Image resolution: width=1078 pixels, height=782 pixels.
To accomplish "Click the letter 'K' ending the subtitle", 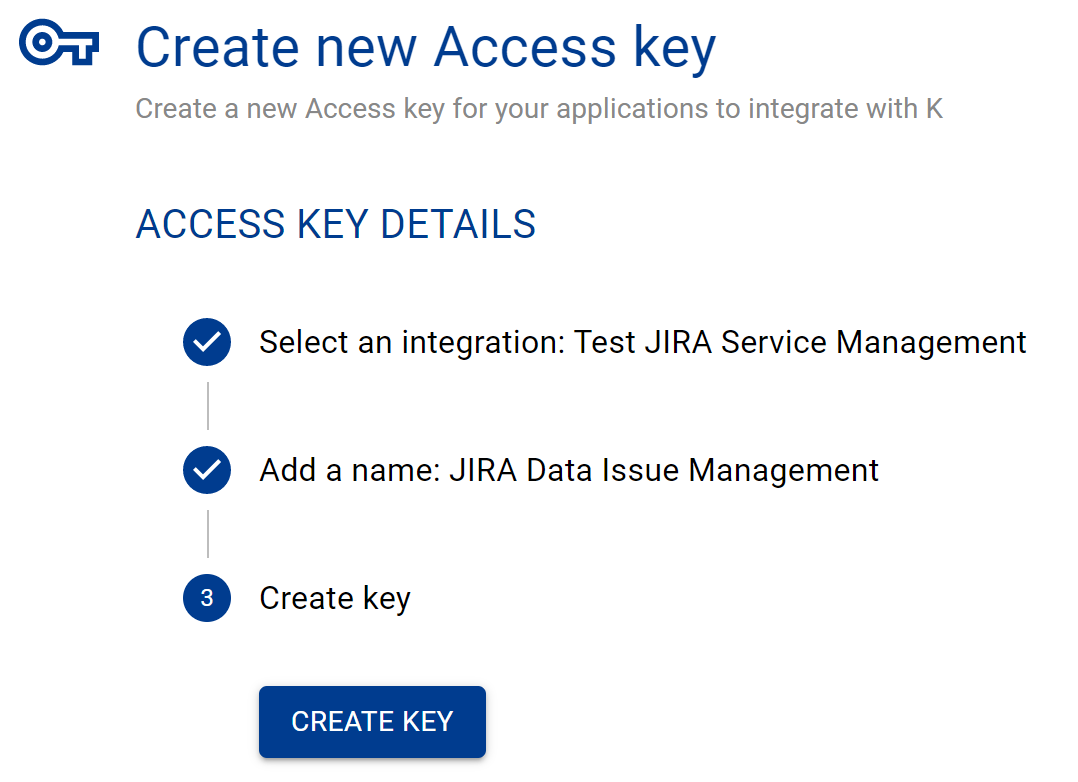I will click(932, 108).
